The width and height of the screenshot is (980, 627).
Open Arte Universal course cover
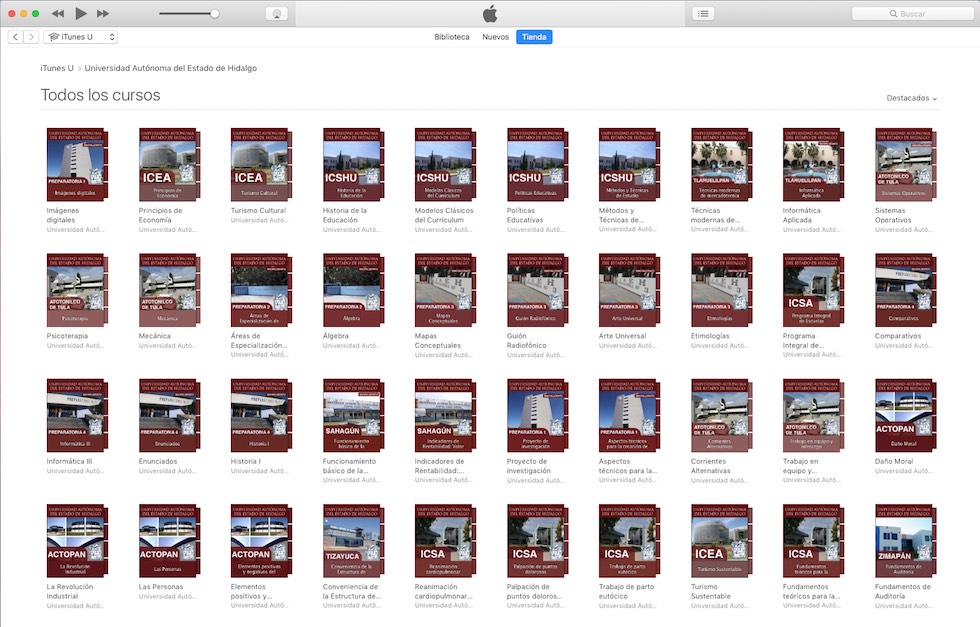coord(629,290)
